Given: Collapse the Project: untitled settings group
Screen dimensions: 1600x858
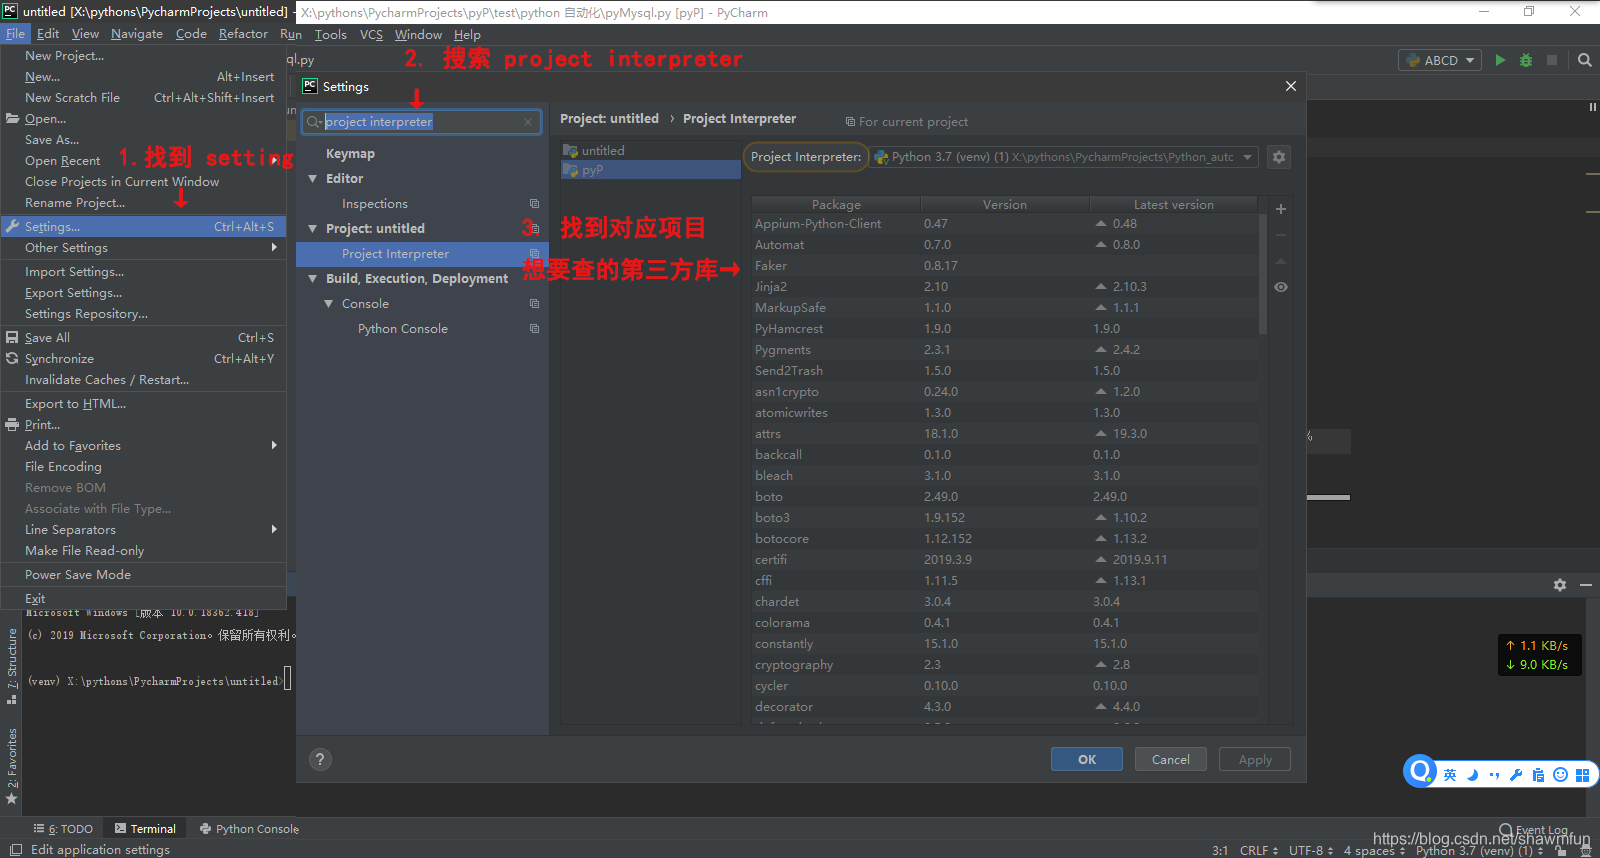Looking at the screenshot, I should (x=313, y=229).
